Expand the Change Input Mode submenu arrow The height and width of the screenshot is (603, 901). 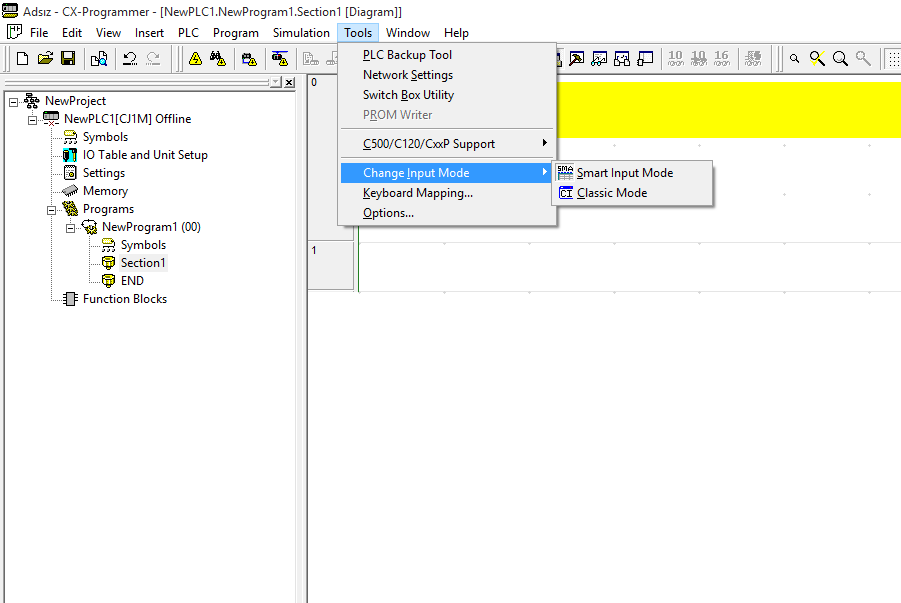(x=544, y=172)
